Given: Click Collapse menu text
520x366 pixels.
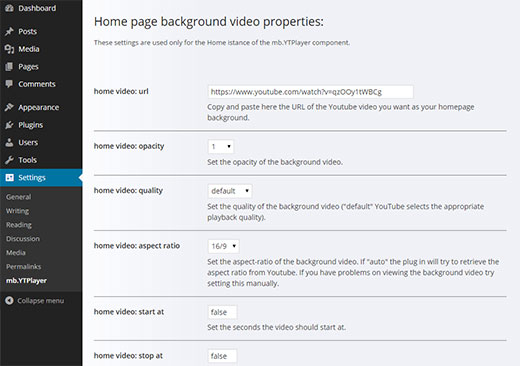Looking at the screenshot, I should point(40,301).
